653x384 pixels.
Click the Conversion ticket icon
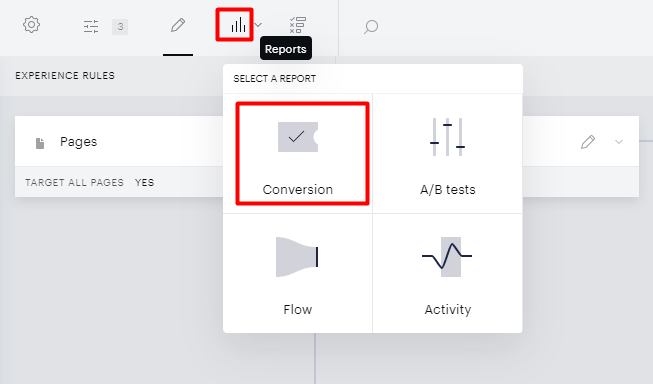click(x=298, y=137)
